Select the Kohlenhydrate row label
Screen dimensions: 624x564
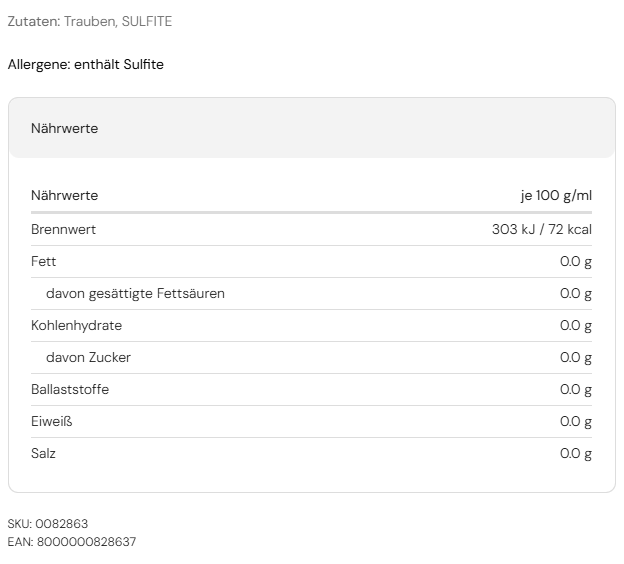(x=76, y=325)
